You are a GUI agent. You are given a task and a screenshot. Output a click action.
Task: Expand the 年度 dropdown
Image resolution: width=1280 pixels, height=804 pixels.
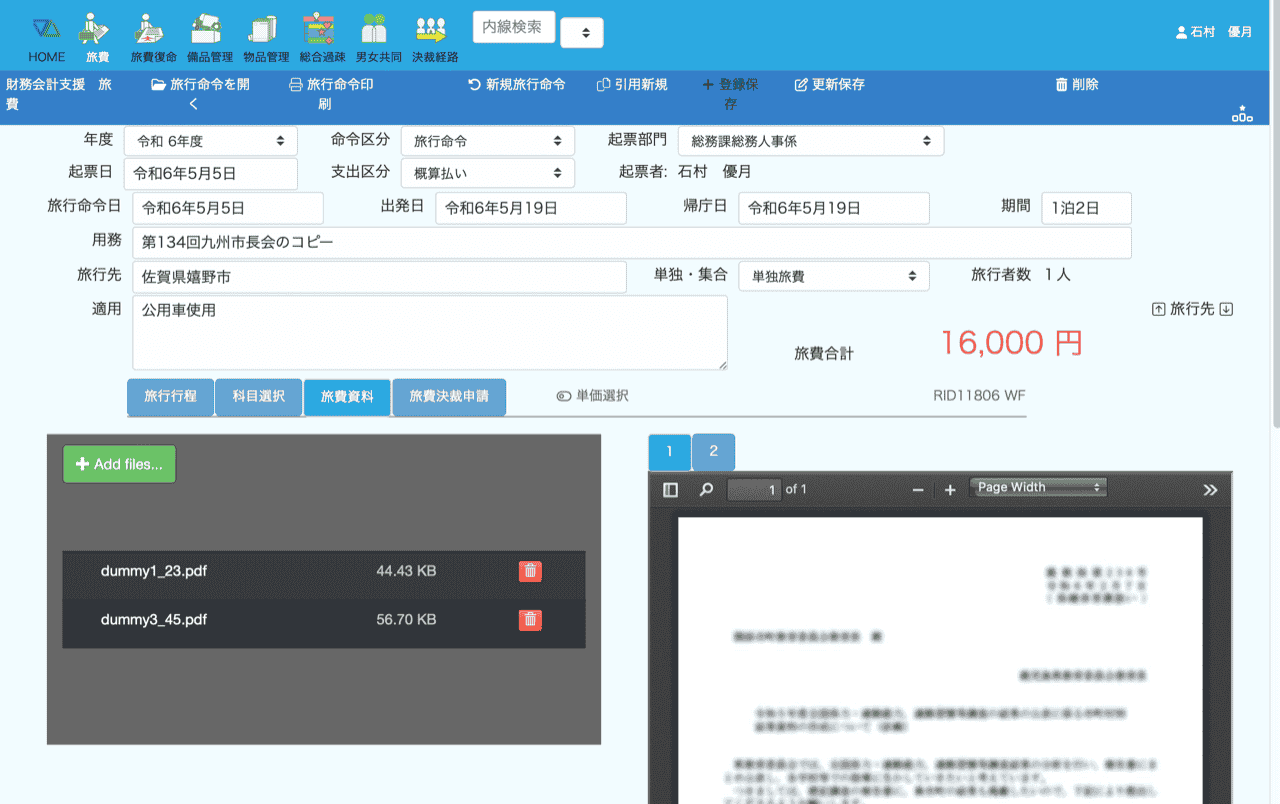210,142
